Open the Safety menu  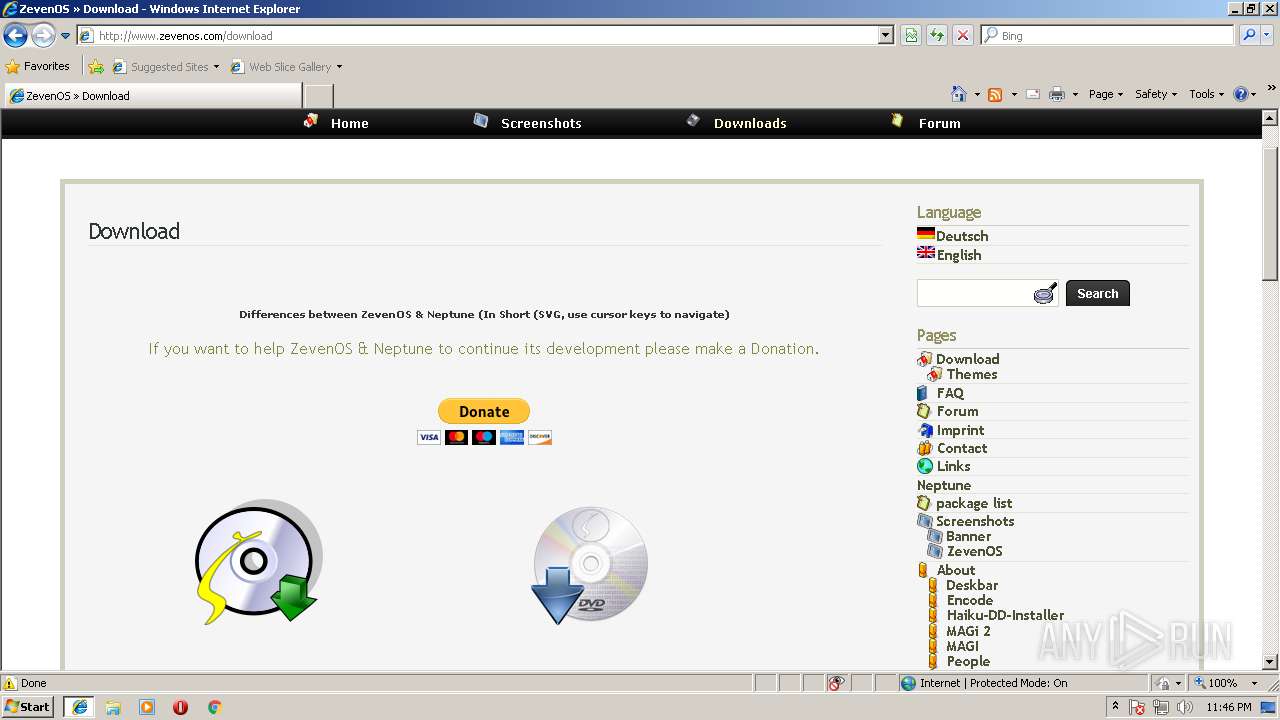(x=1156, y=94)
